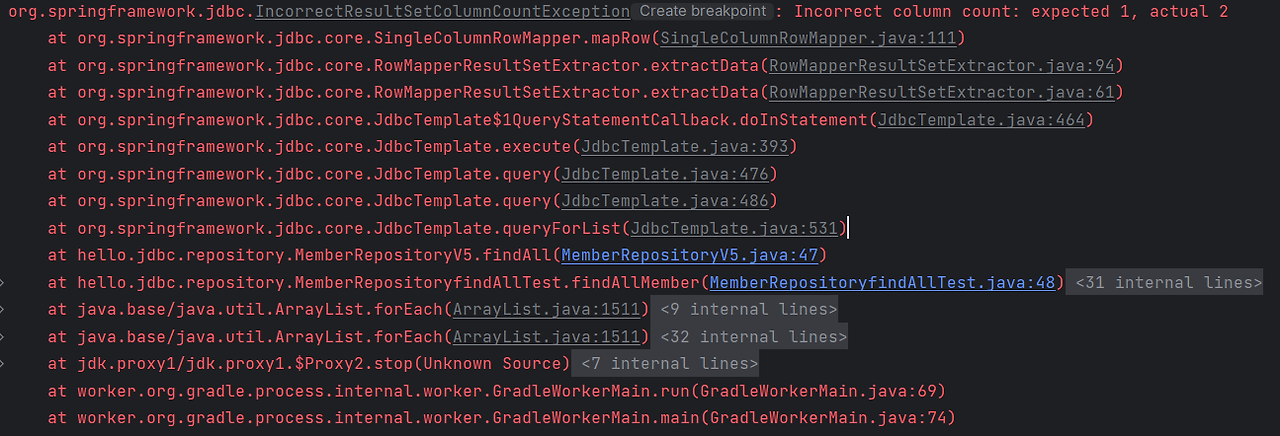Screen dimensions: 1280x436
Task: Expand the 32 internal lines fold
Action: point(749,336)
